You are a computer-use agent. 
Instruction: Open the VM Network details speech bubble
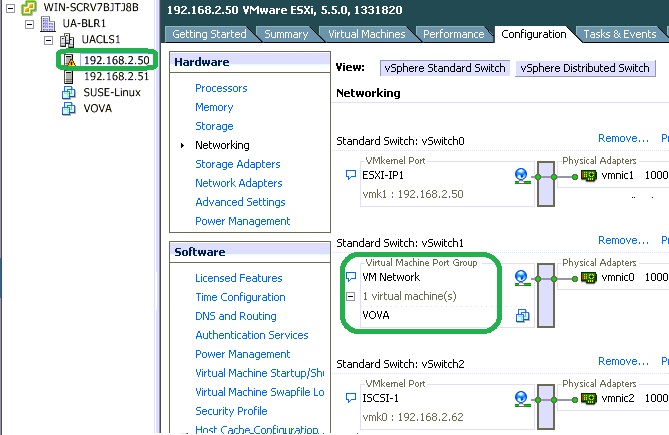[x=351, y=277]
